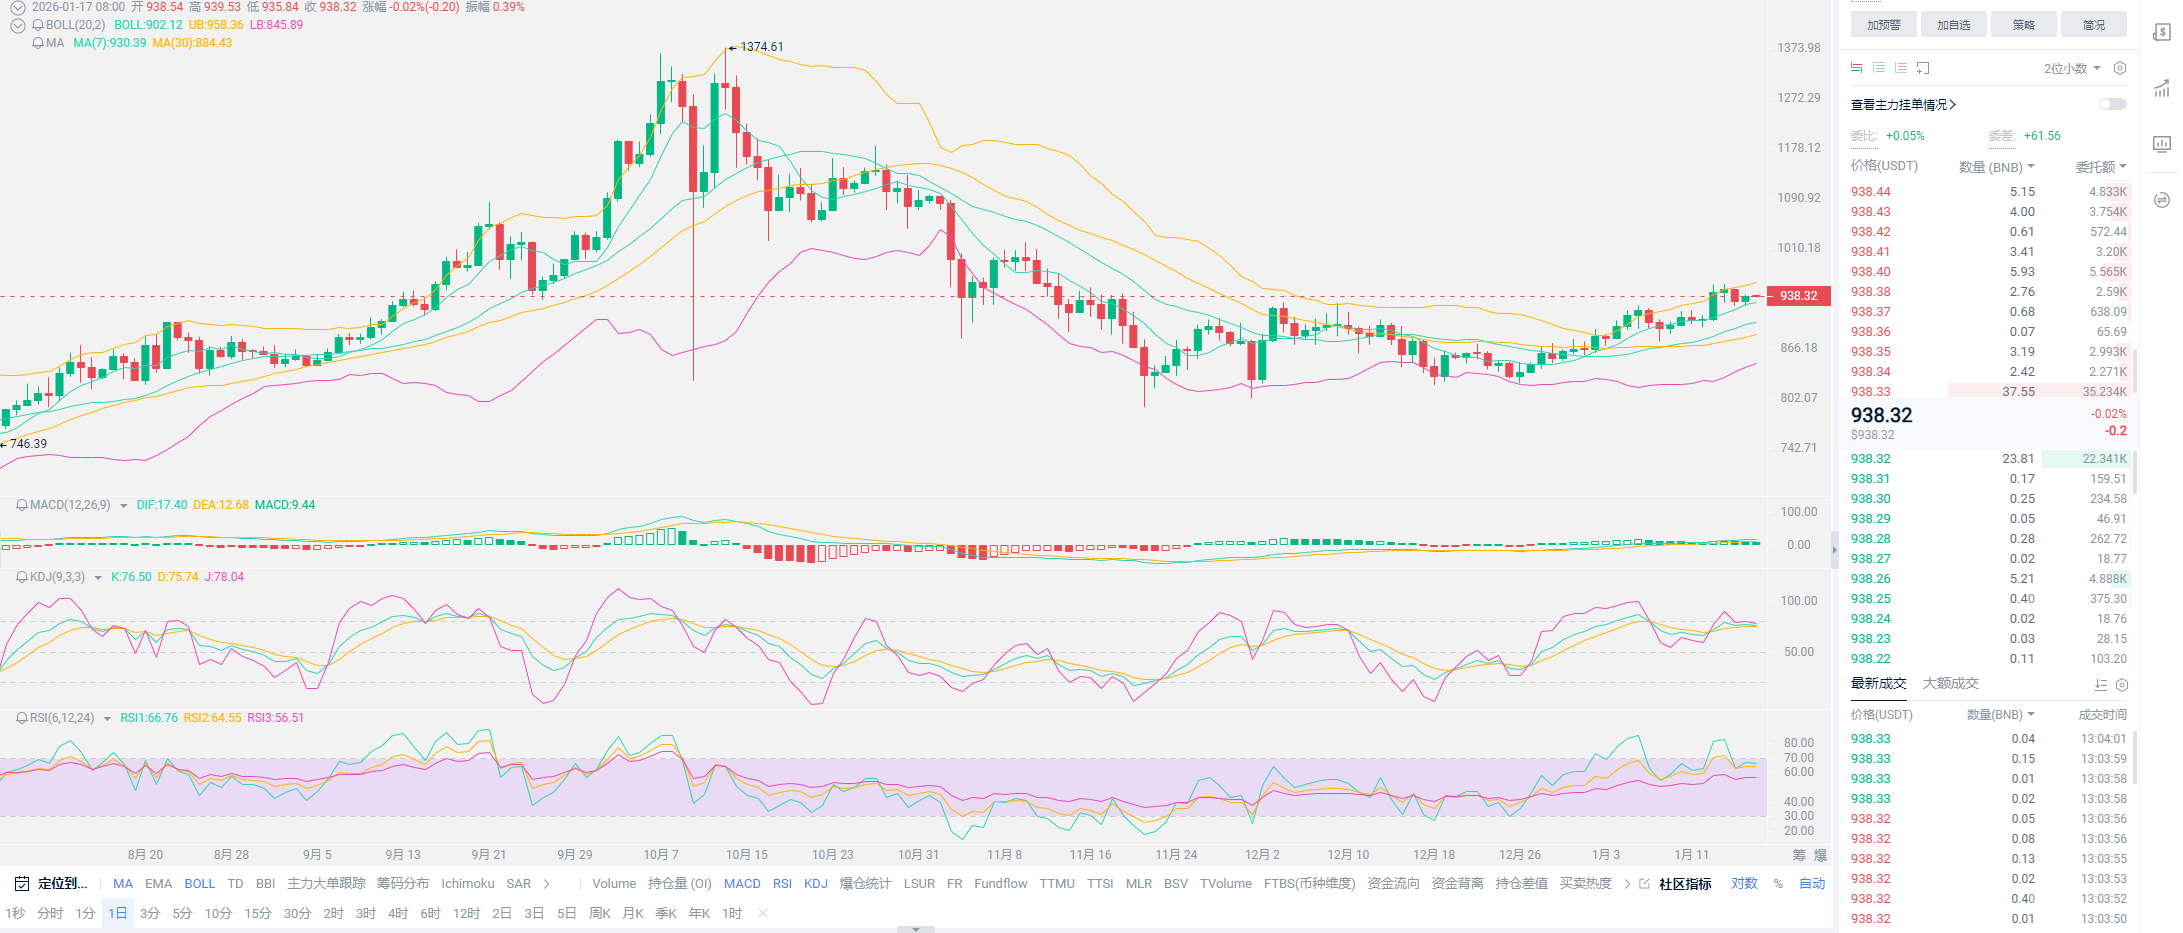Switch to the 大额成交 tab
The height and width of the screenshot is (933, 2183).
point(1950,683)
